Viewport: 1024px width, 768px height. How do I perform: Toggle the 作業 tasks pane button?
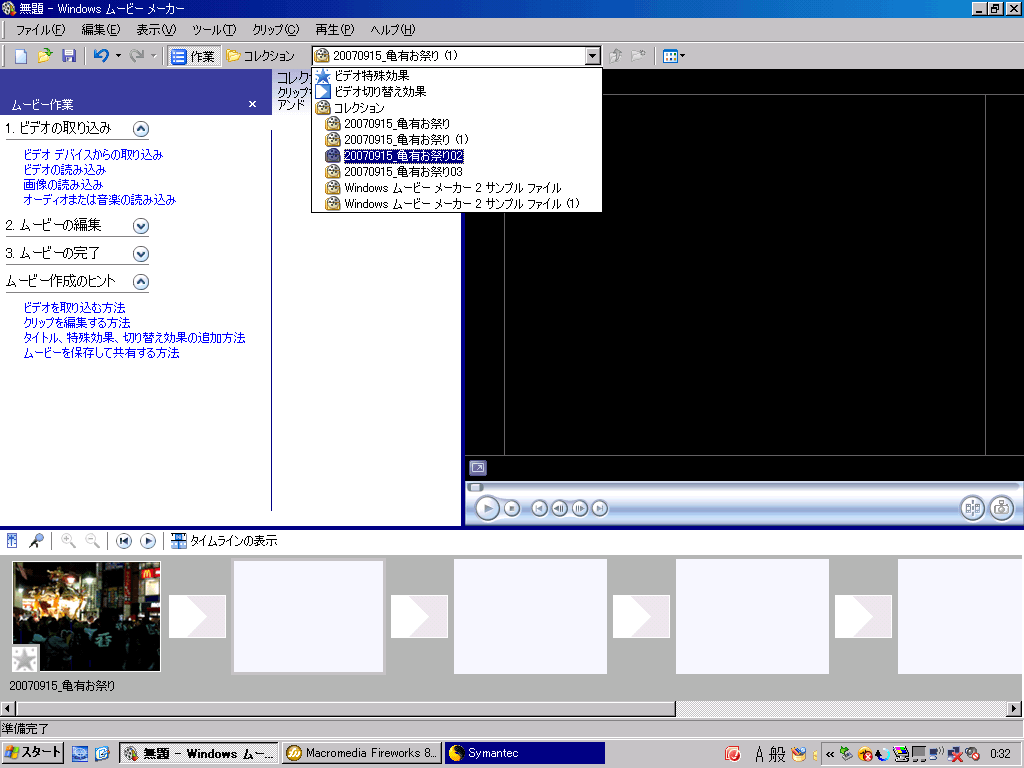(x=193, y=56)
